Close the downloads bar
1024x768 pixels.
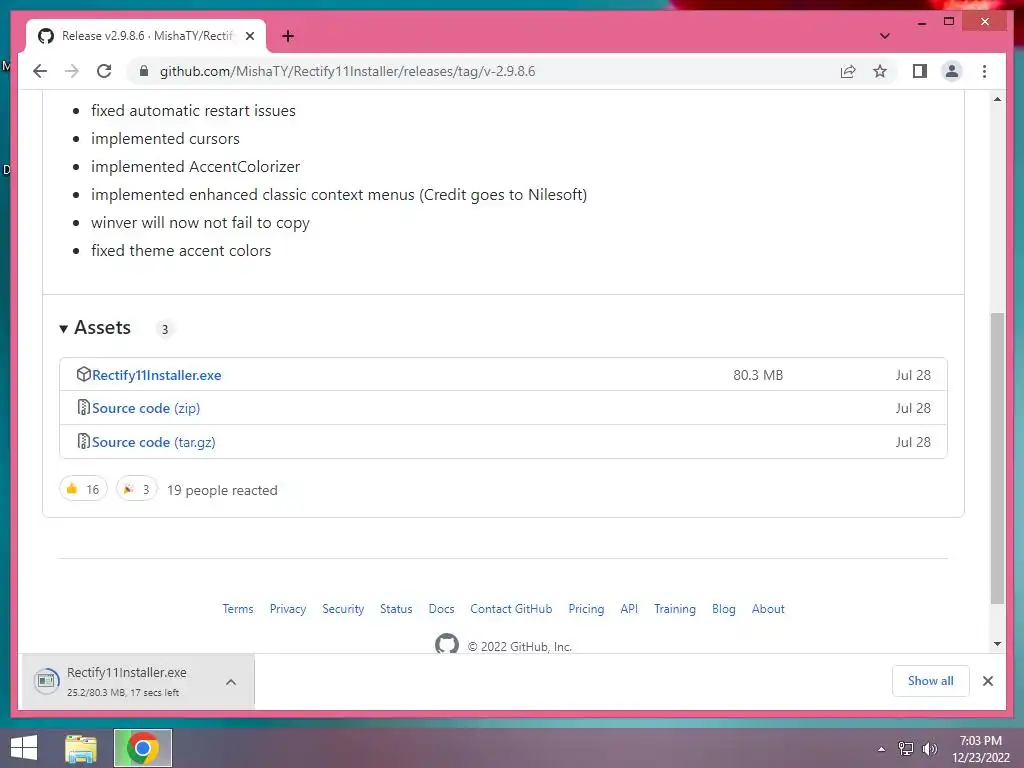[987, 681]
